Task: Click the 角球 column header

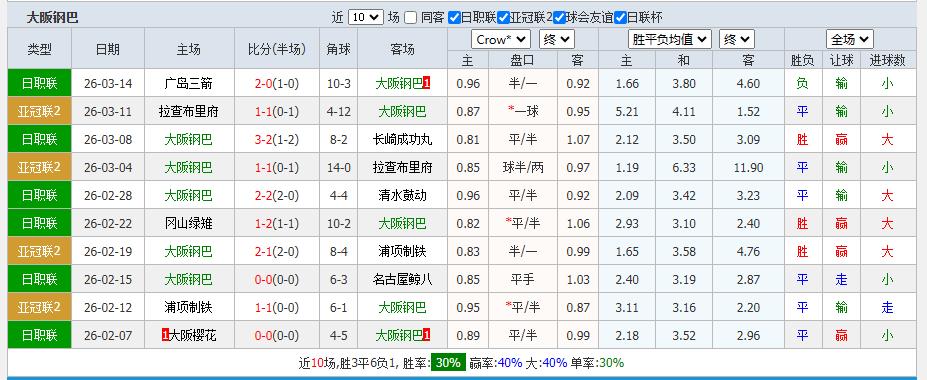Action: click(339, 49)
